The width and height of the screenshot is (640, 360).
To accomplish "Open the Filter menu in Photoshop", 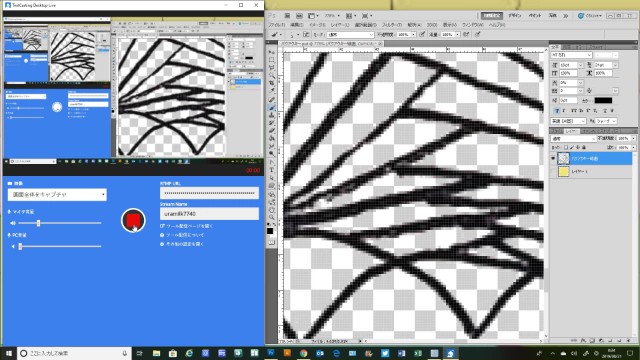I will tap(392, 25).
